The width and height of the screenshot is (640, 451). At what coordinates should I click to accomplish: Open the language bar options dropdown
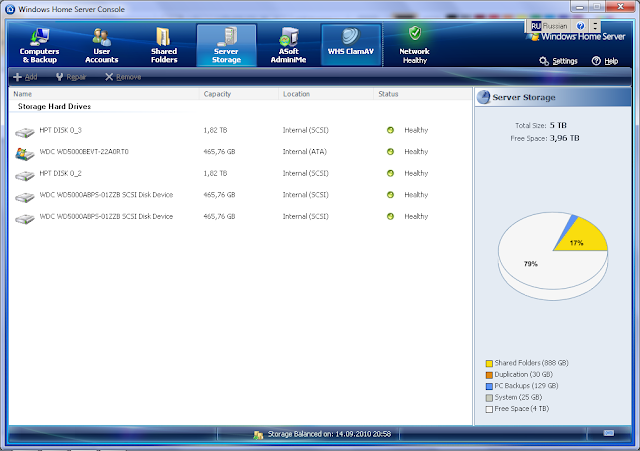pos(595,26)
